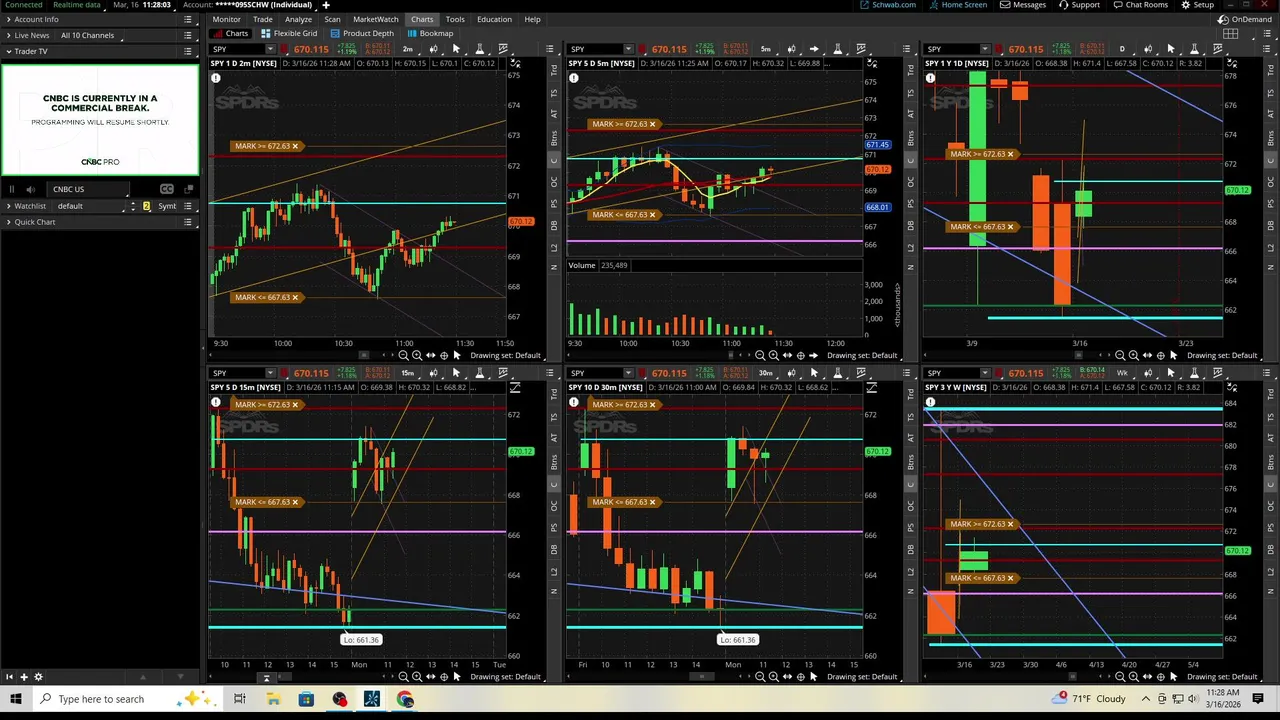Screen dimensions: 1280x720
Task: Zoom in on the SPY weekly chart
Action: [1133, 677]
